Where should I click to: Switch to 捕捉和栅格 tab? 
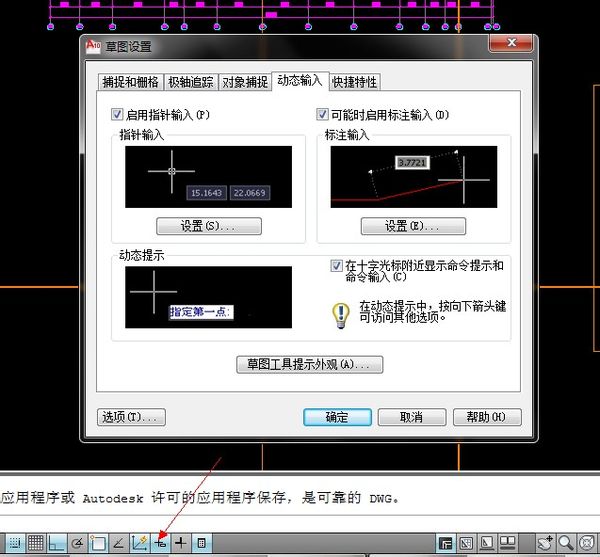click(130, 82)
